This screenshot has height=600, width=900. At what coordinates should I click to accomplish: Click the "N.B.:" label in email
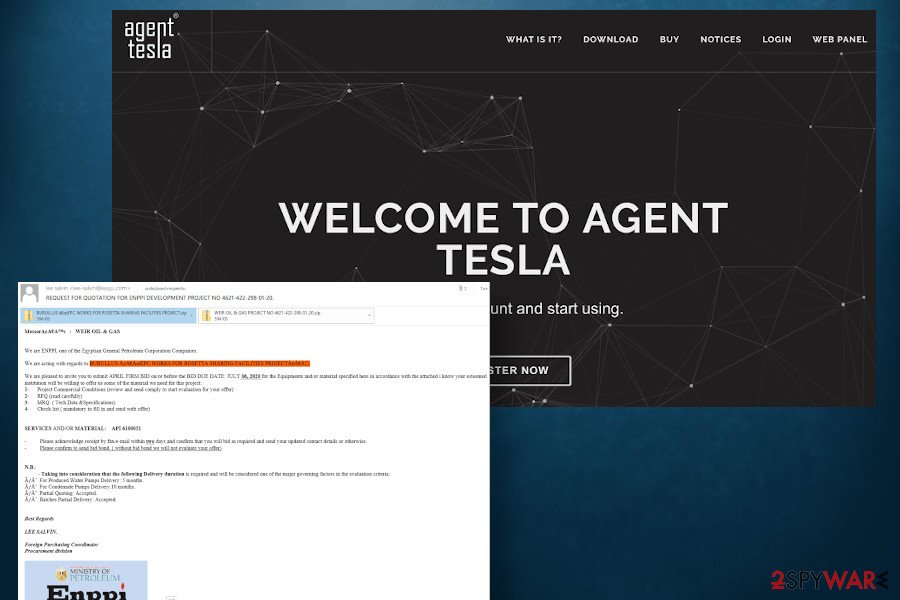click(30, 467)
